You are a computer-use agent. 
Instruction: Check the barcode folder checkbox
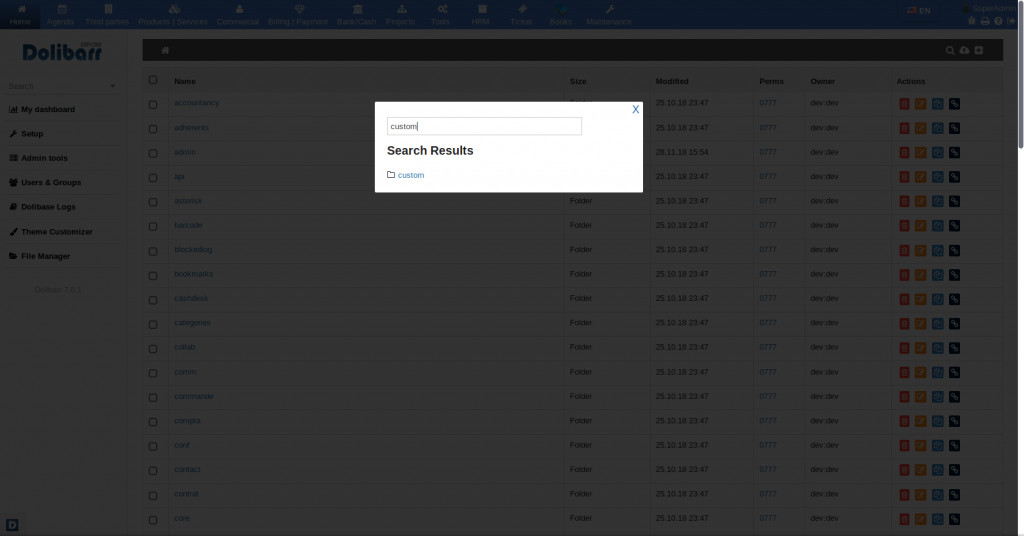pyautogui.click(x=153, y=227)
